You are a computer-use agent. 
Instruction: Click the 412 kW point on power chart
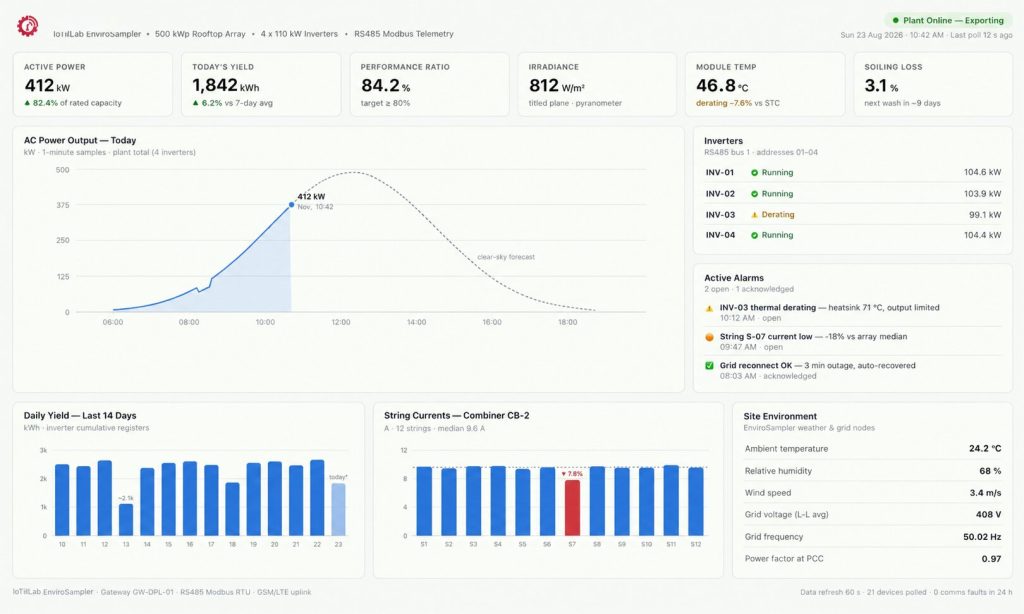(x=291, y=204)
